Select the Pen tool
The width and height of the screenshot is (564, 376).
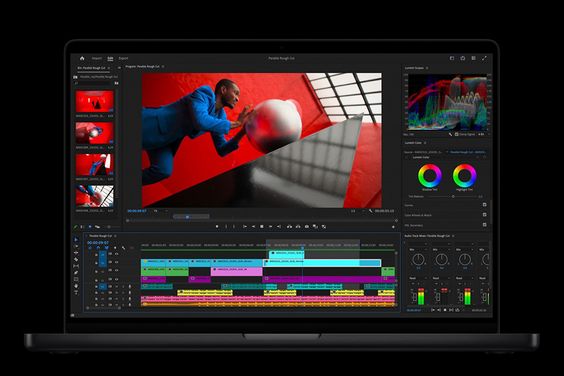pos(76,272)
